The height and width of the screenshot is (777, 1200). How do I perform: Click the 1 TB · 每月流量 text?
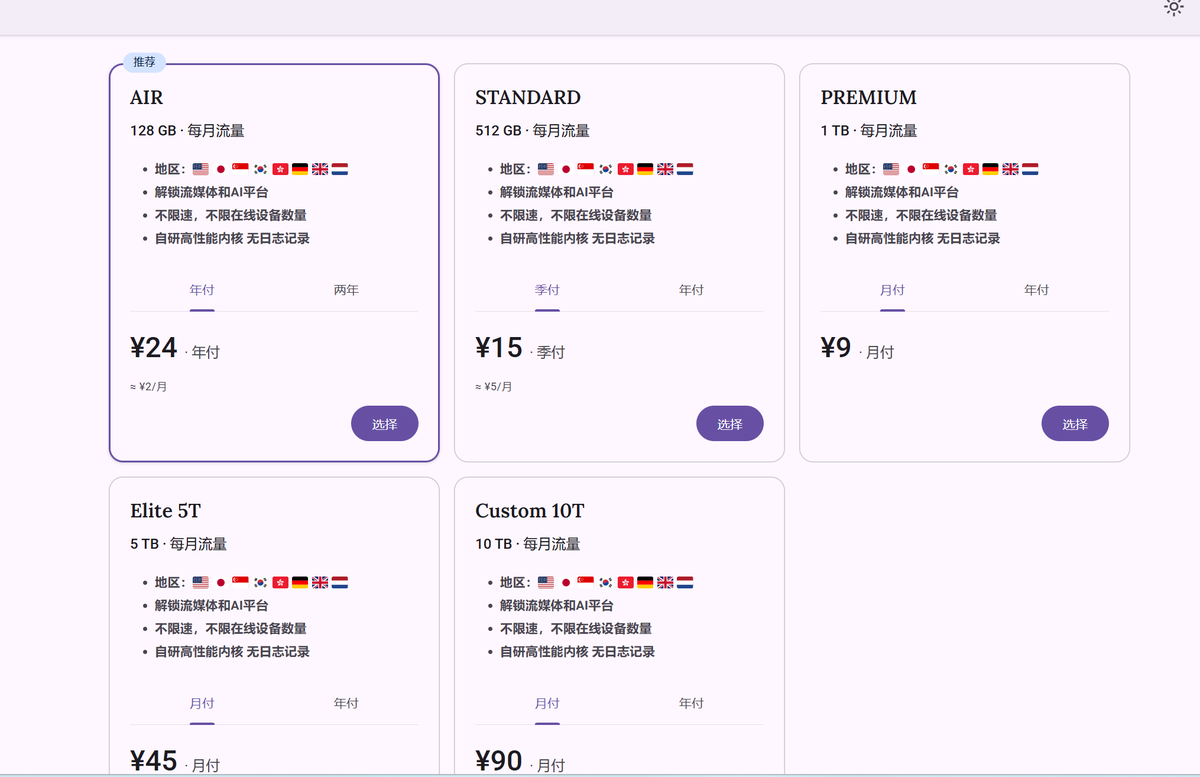pos(869,131)
